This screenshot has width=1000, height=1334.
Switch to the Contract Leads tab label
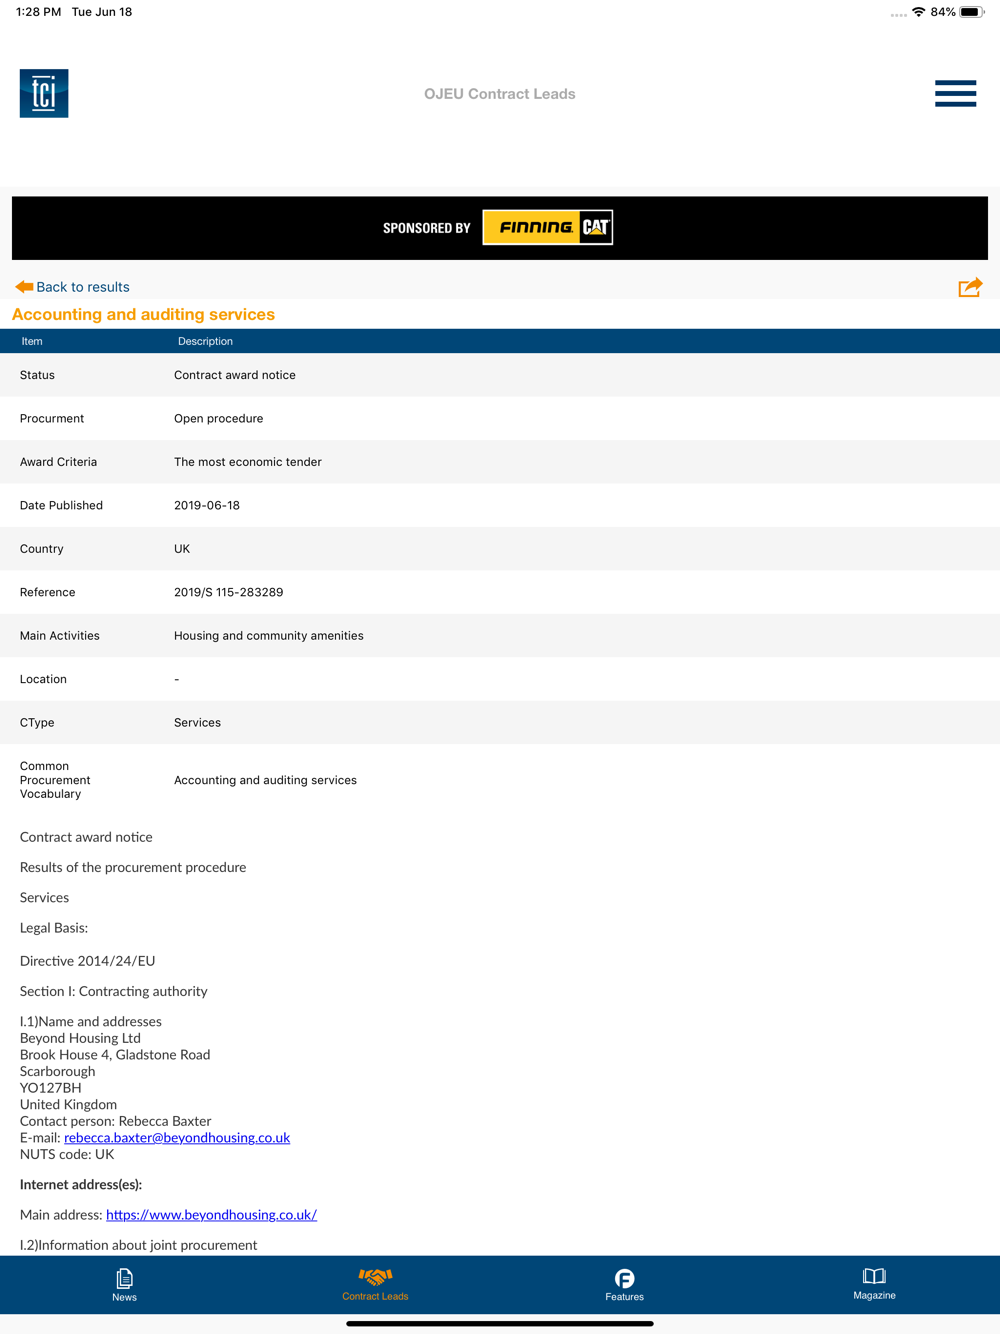pos(375,1296)
